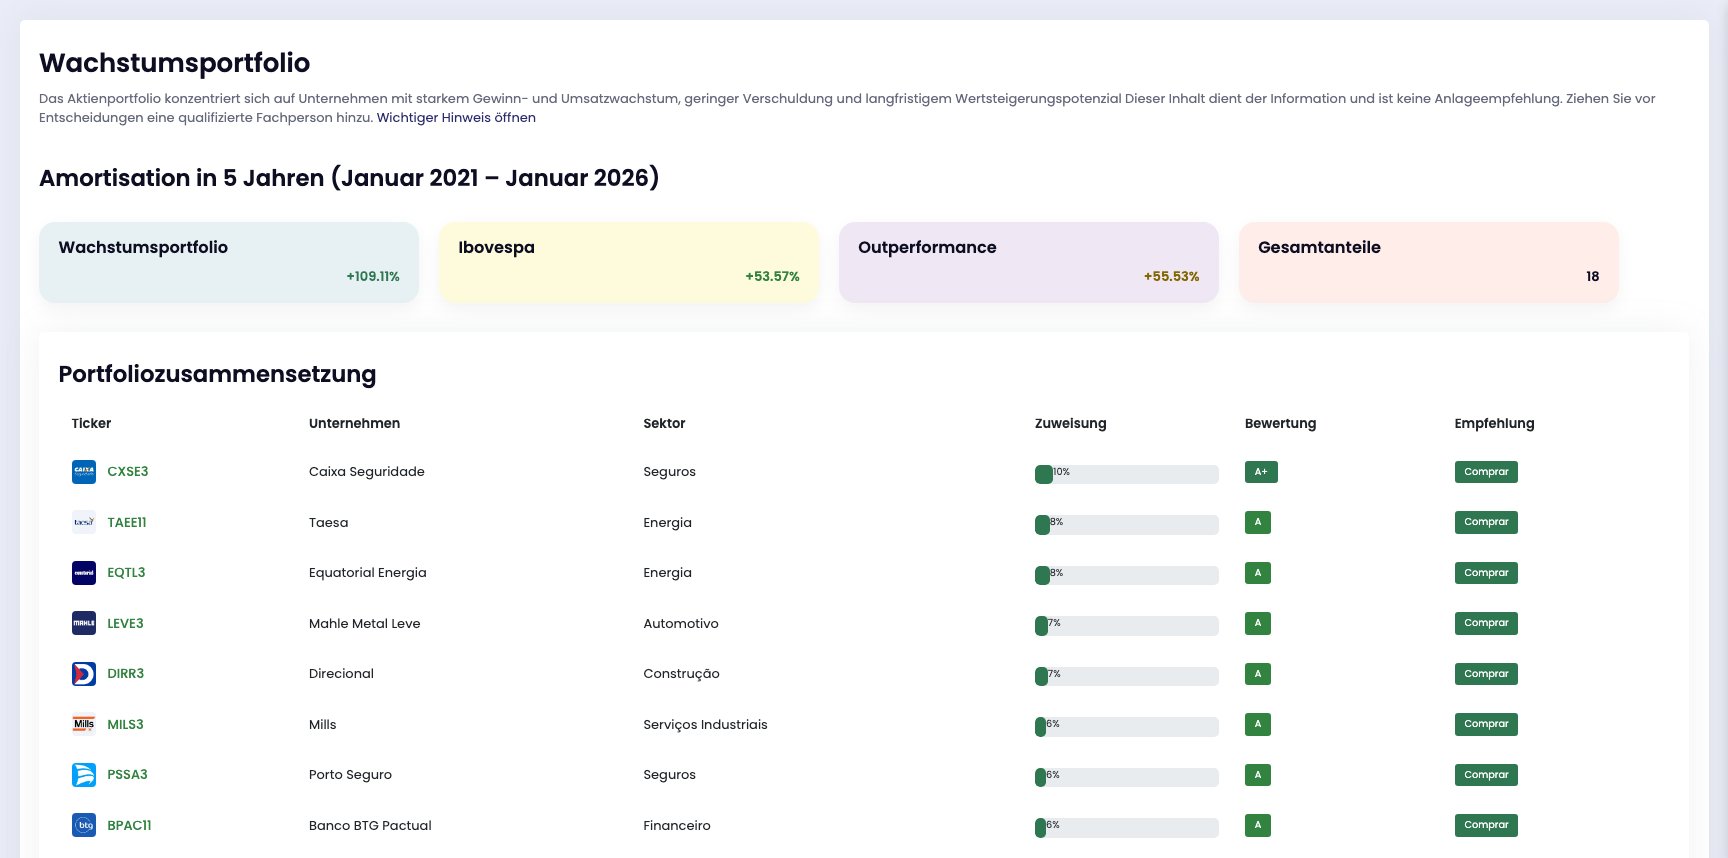Open ticker PSSA3
Screen dimensions: 1728x858
pos(127,775)
